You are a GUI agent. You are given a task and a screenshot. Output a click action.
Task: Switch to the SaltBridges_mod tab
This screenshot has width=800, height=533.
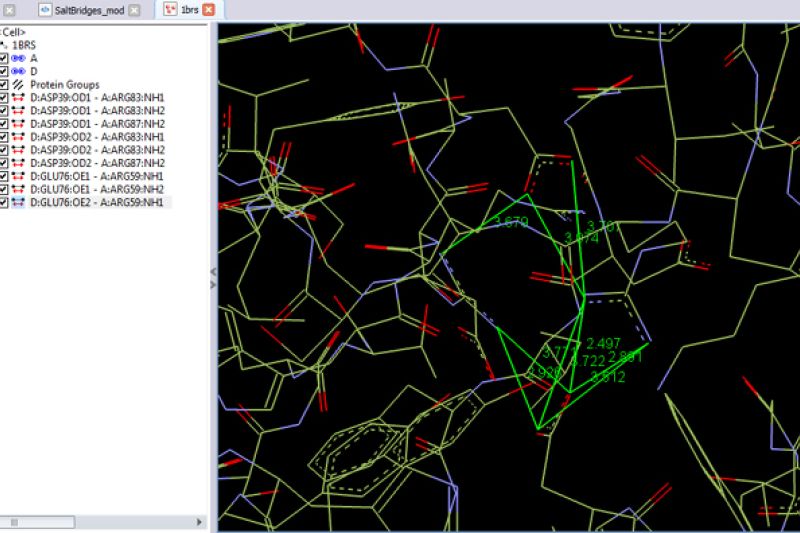89,10
